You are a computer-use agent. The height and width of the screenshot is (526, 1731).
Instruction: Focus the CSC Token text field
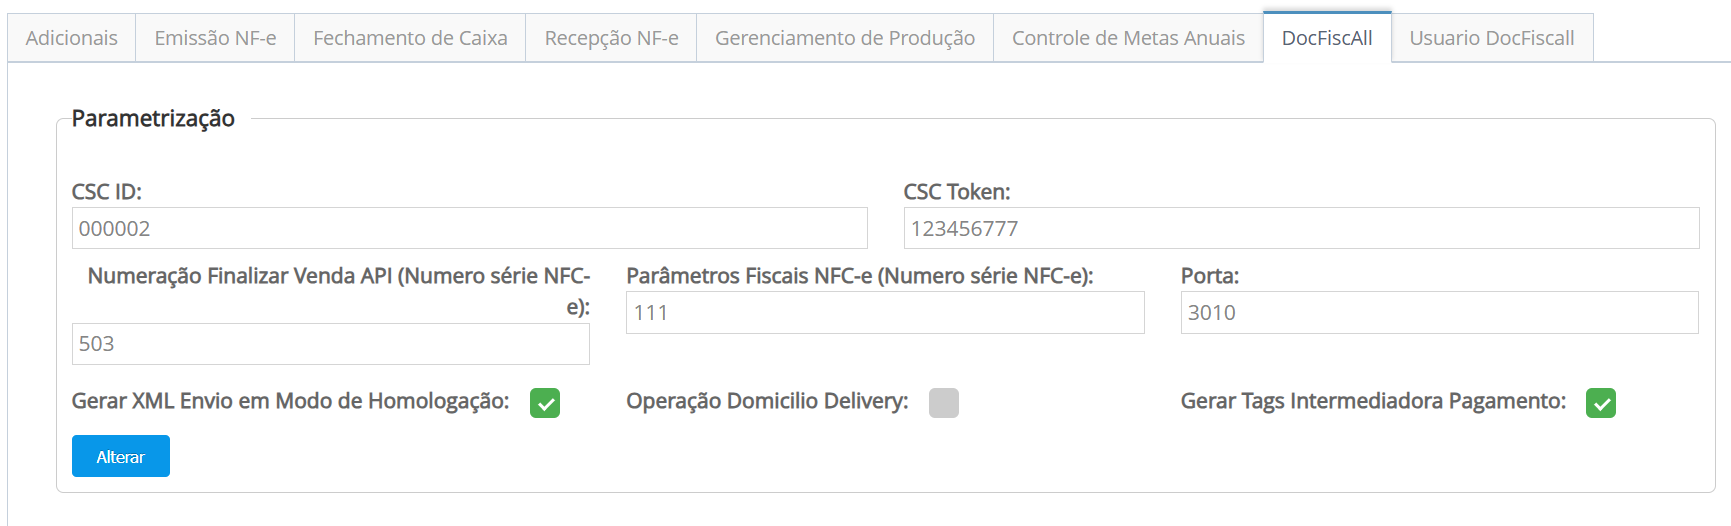1301,229
